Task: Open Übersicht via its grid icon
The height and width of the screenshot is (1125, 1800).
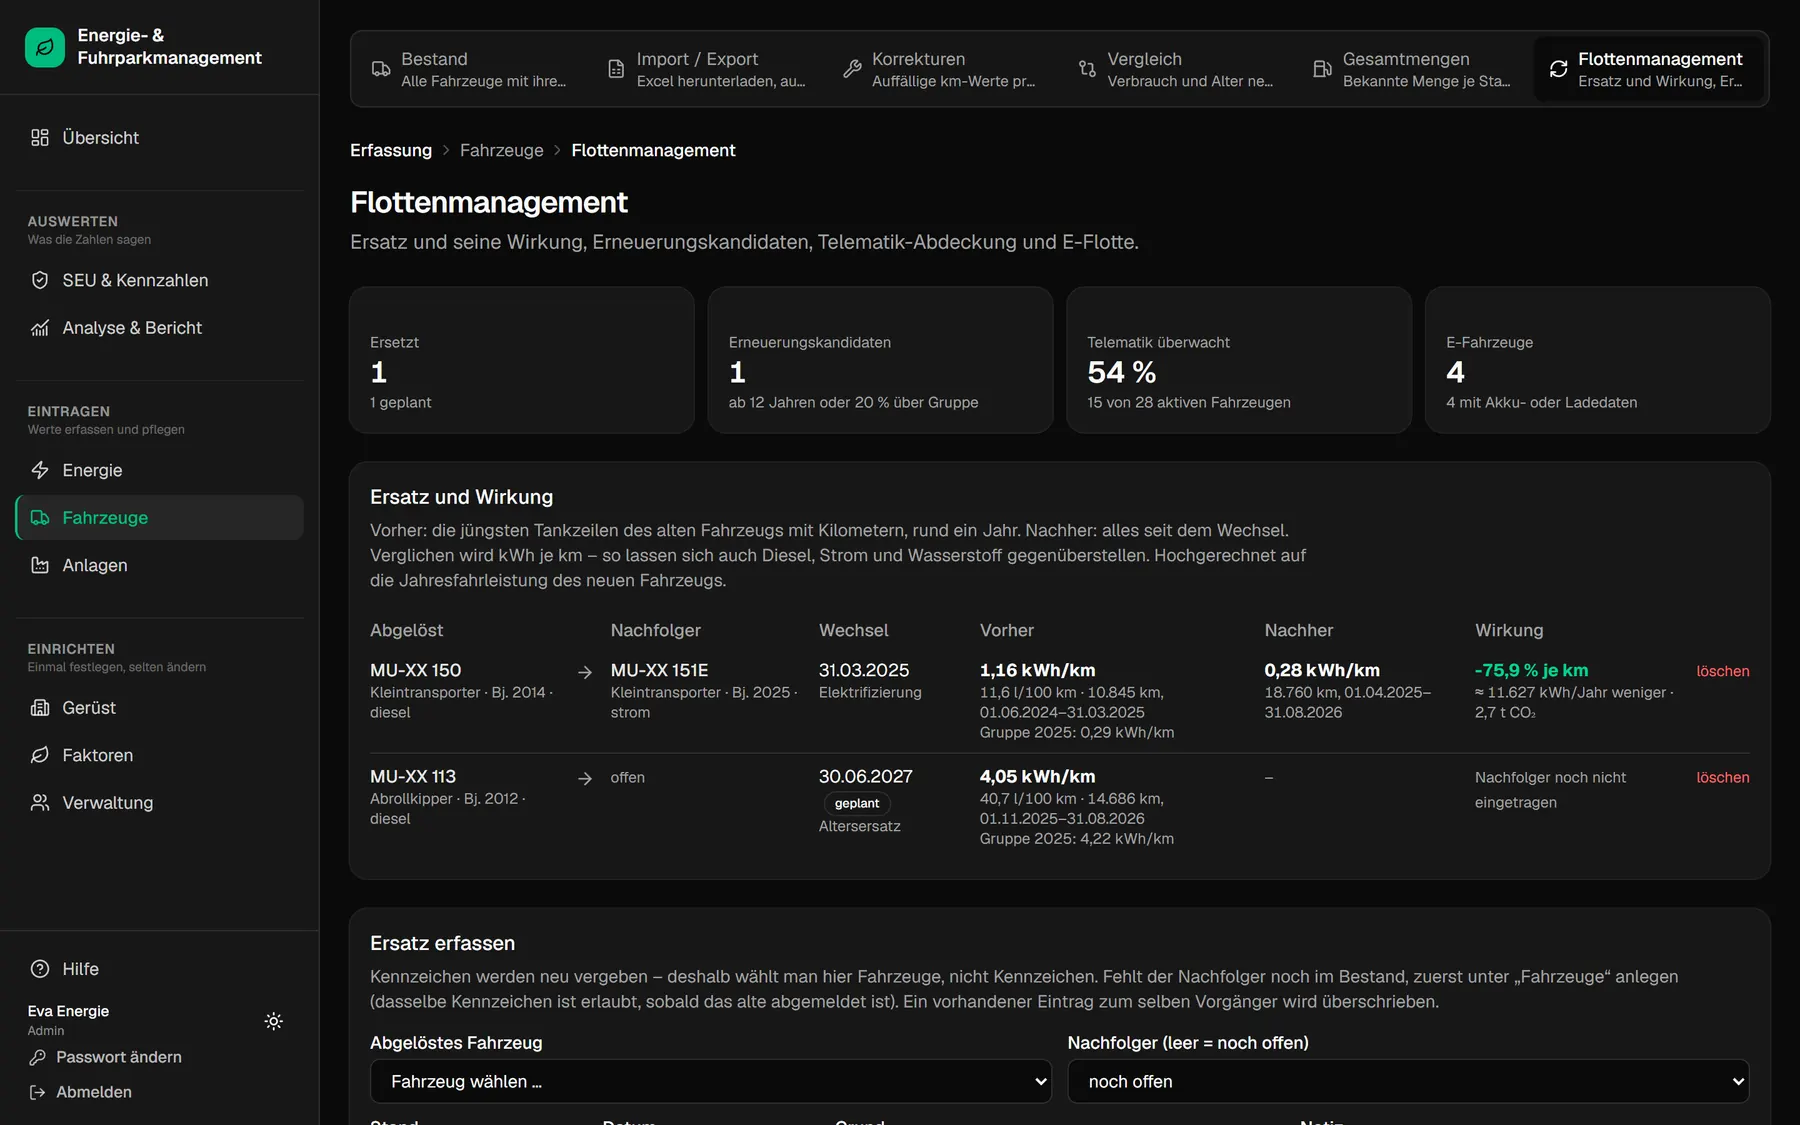Action: point(40,138)
